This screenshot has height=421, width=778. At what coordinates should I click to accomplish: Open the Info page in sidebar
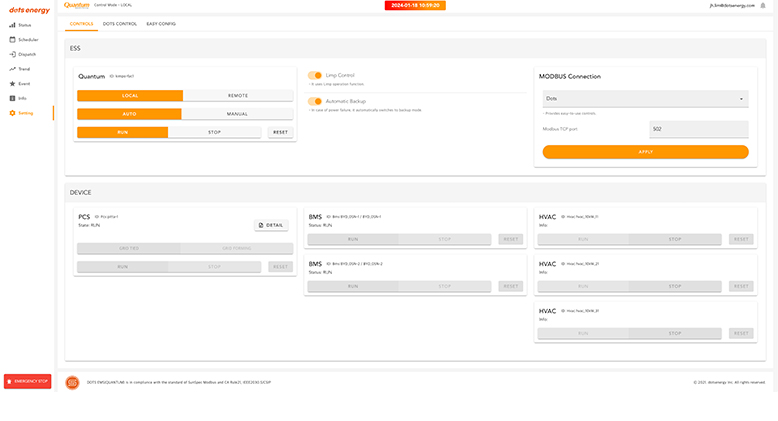click(22, 98)
